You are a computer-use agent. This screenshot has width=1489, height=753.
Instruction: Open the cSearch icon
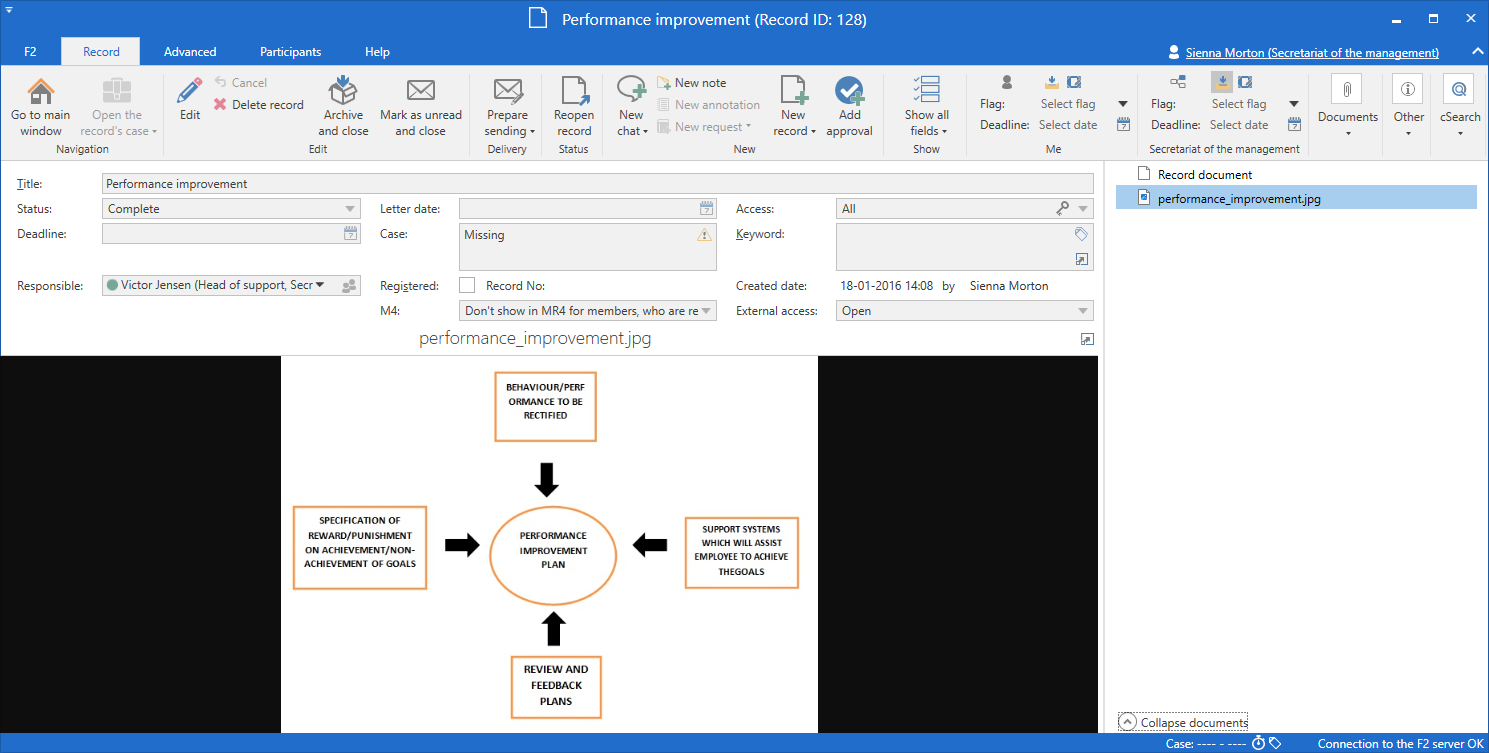point(1459,91)
